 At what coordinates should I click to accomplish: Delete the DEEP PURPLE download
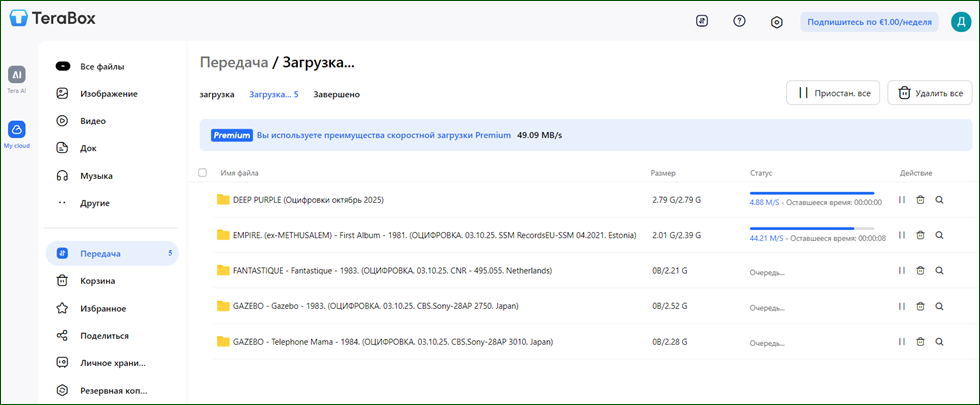click(x=920, y=200)
